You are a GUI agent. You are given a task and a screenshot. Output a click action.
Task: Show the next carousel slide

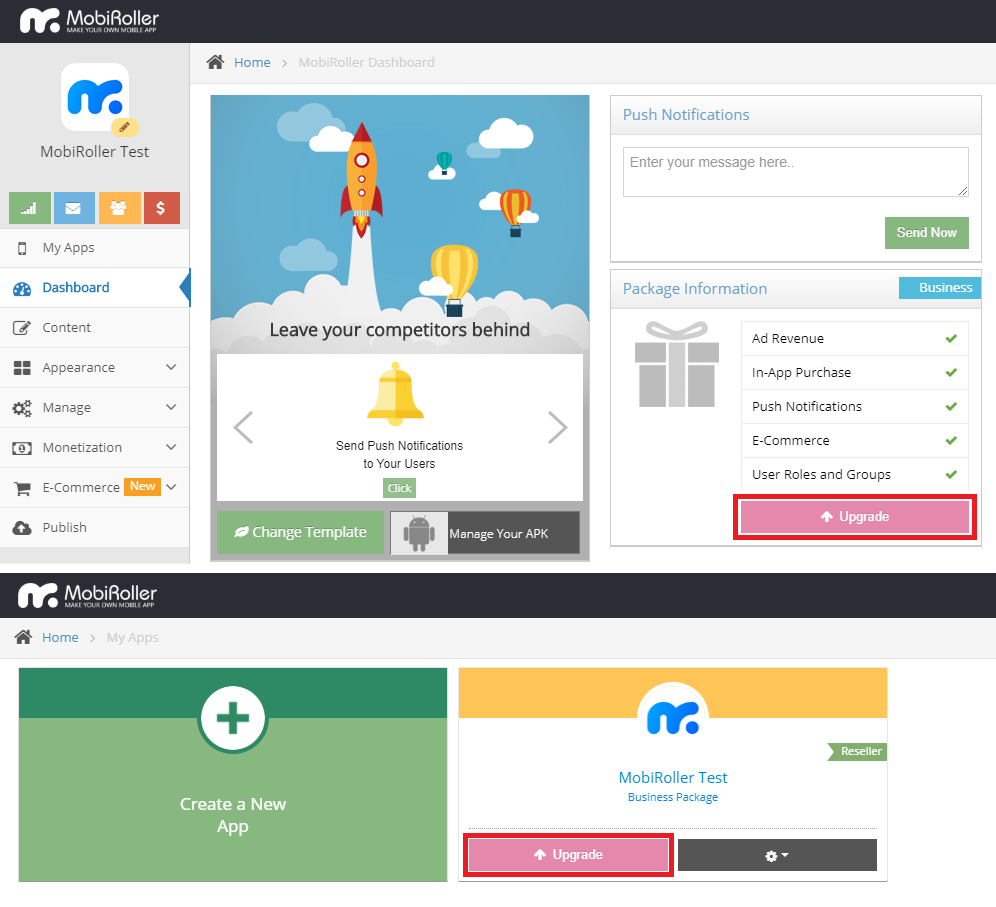point(557,427)
